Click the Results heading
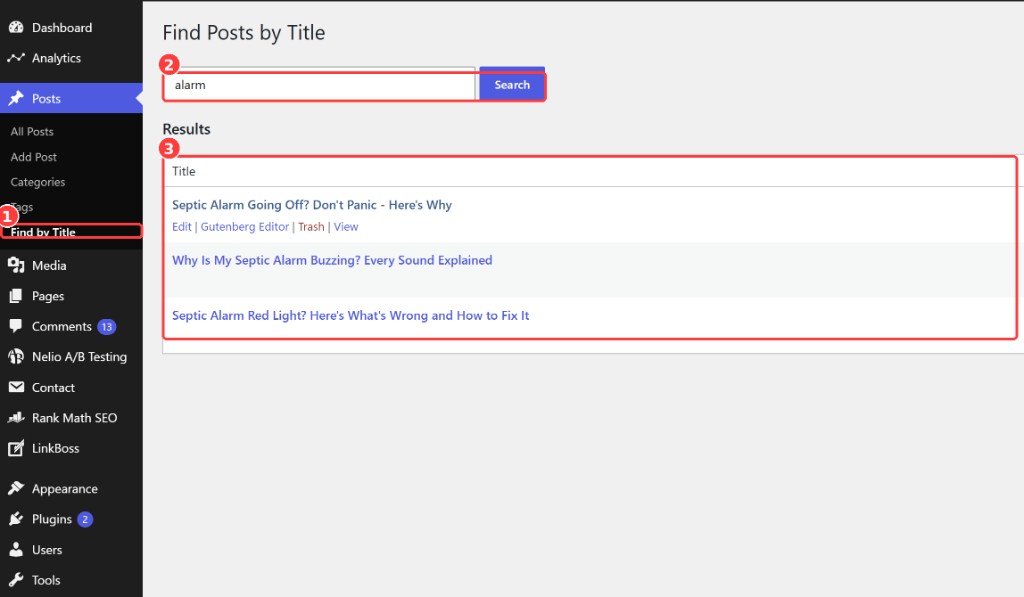Viewport: 1024px width, 597px height. pos(186,129)
